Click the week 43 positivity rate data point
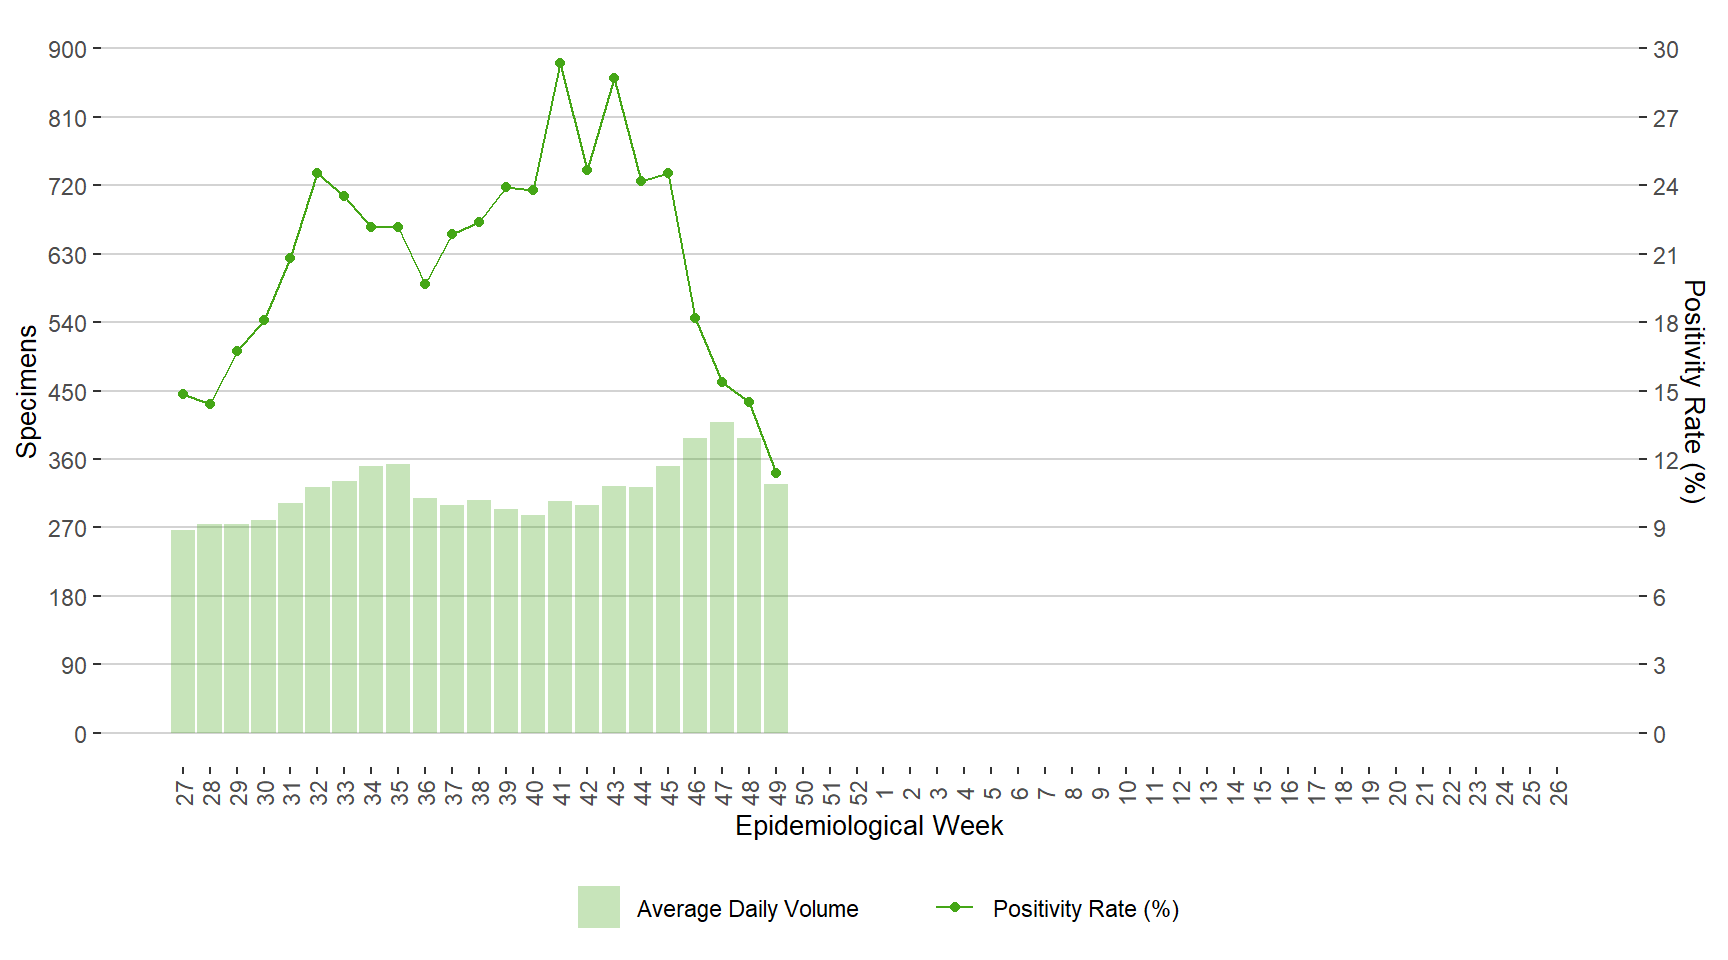 pyautogui.click(x=614, y=78)
